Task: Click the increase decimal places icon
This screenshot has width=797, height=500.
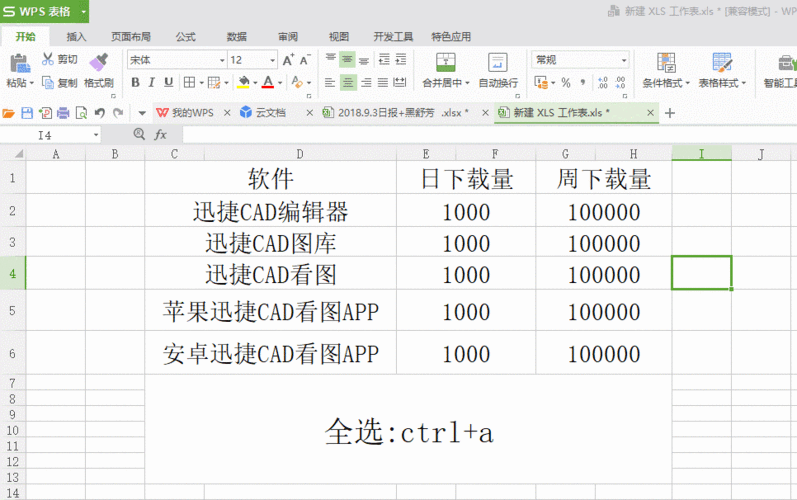Action: tap(603, 82)
